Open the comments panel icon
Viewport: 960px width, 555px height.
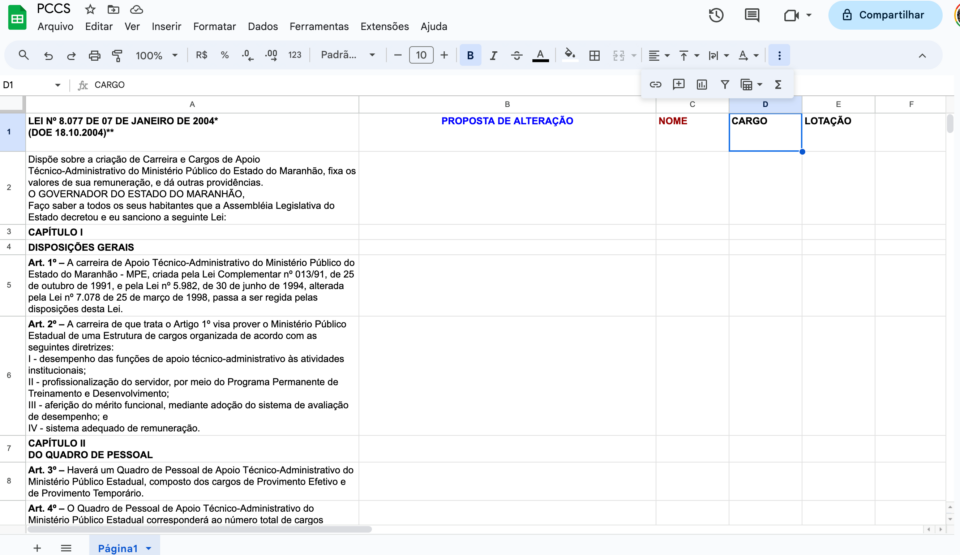[x=752, y=15]
